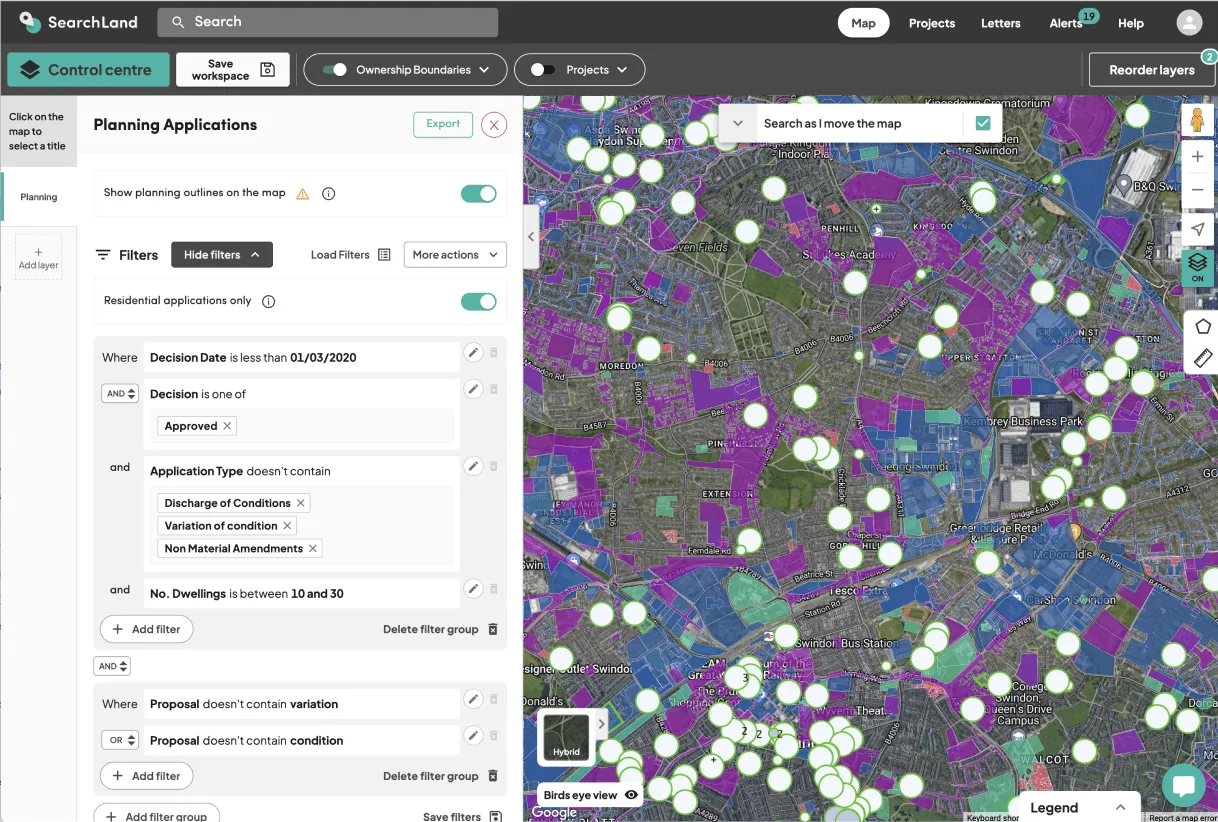Click the locate me arrow icon
Image resolution: width=1218 pixels, height=822 pixels.
point(1197,230)
